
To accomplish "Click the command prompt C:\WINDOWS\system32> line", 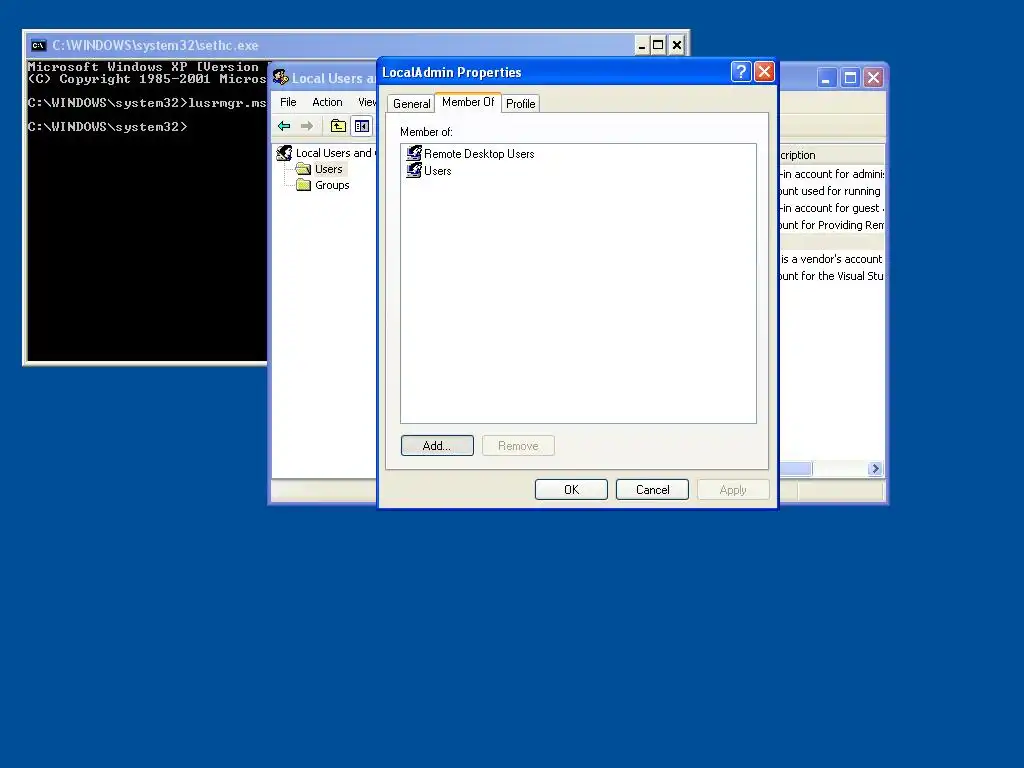I will point(108,127).
